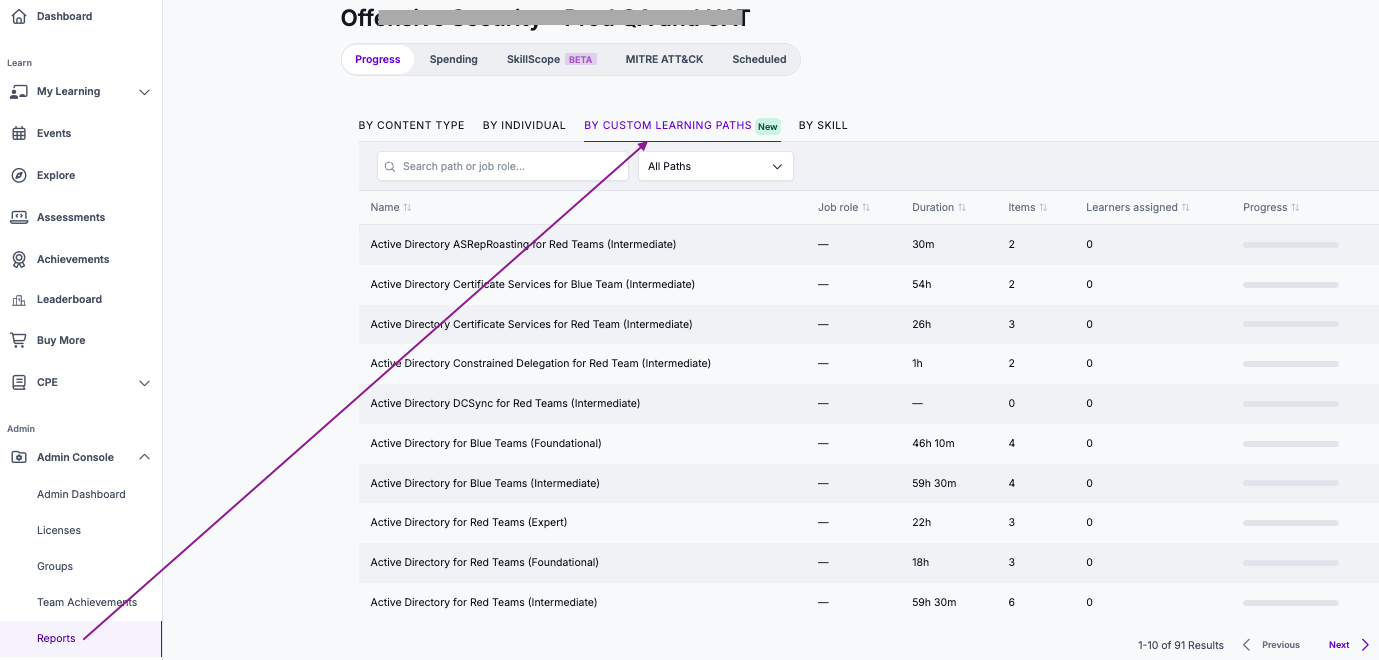Screen dimensions: 1379x660
Task: Open Active Directory for Blue Teams (Intermediate)
Action: pyautogui.click(x=869, y=483)
